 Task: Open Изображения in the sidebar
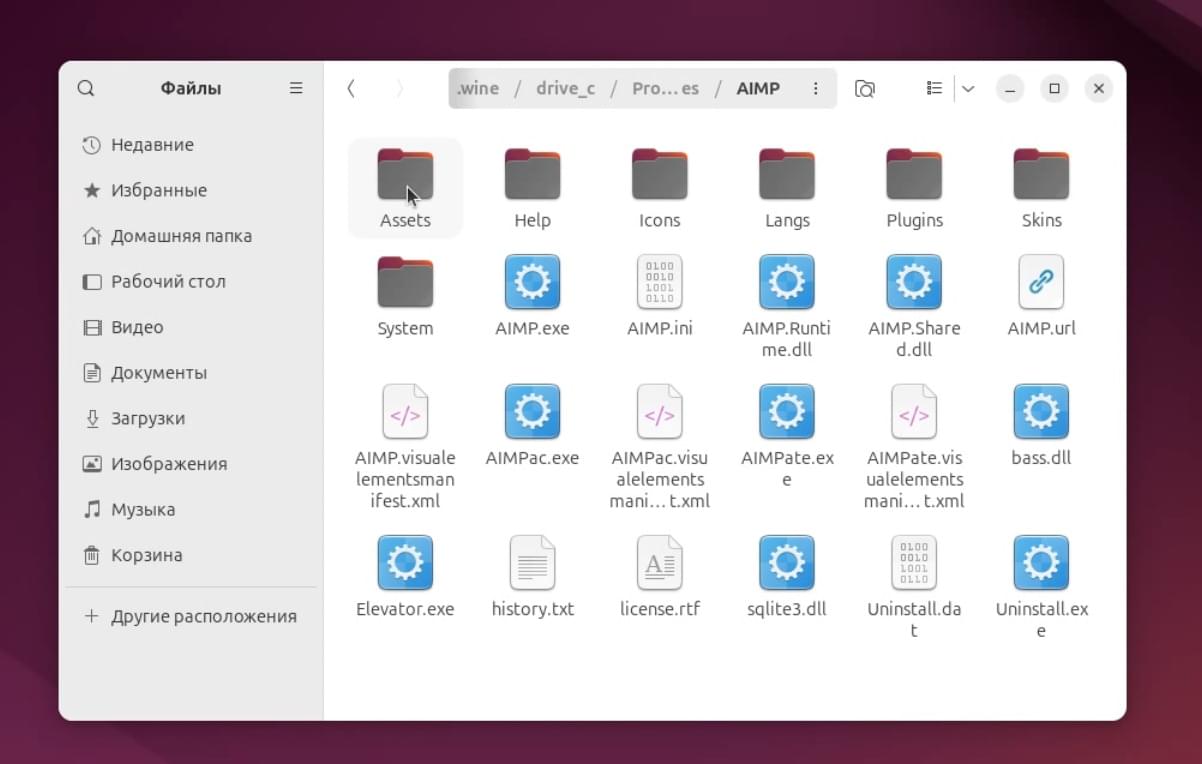tap(191, 464)
